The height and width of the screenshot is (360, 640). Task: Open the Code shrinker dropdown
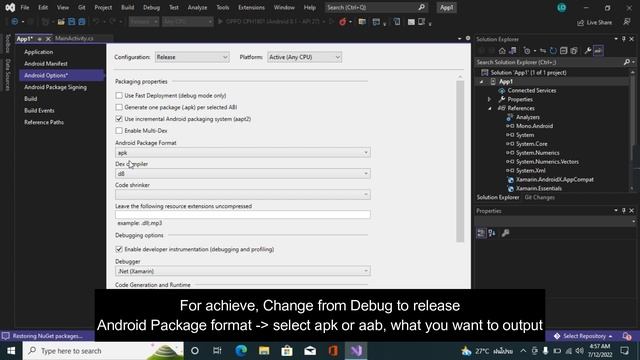tap(242, 195)
